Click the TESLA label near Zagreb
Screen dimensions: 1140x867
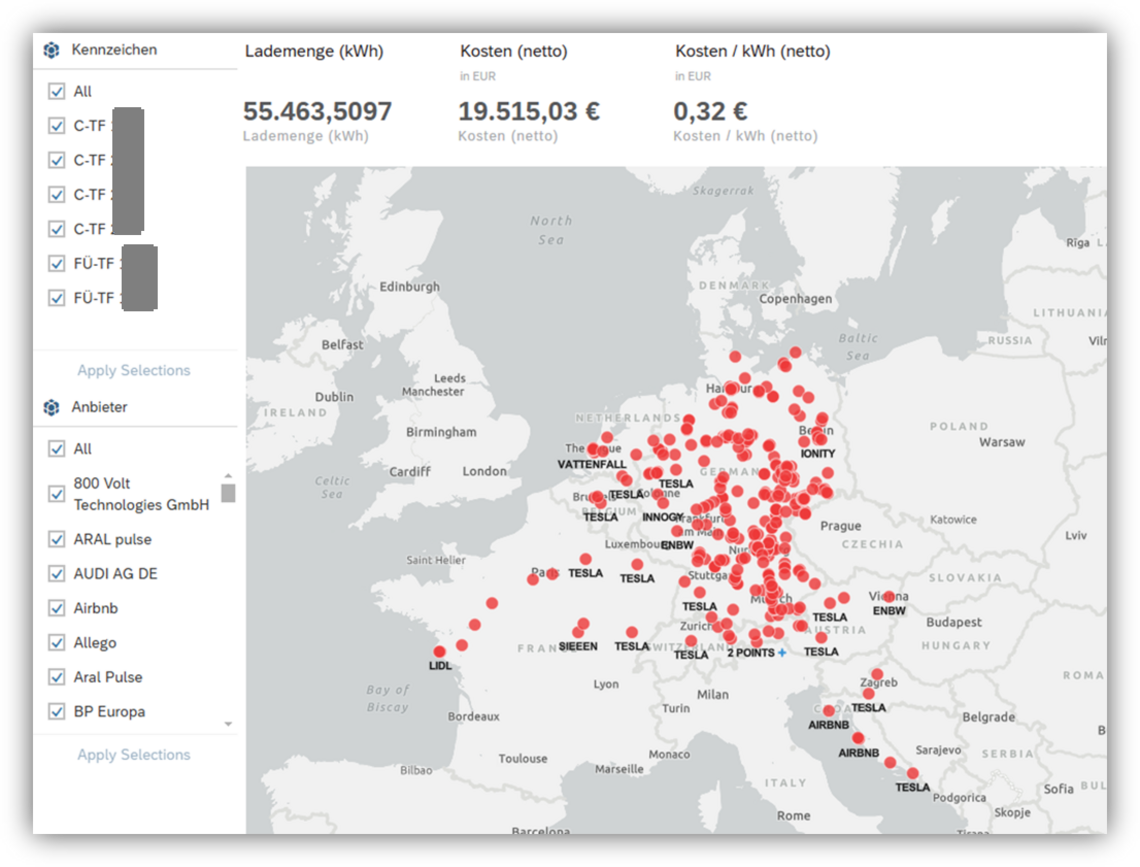point(869,707)
